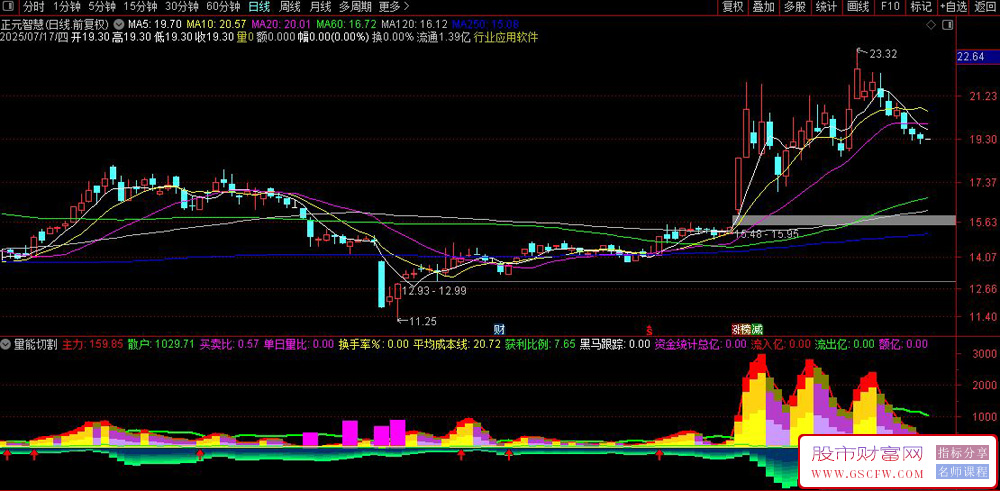Image resolution: width=1000 pixels, height=491 pixels.
Task: Expand the 量能切割 indicator dropdown arrow
Action: 6,344
